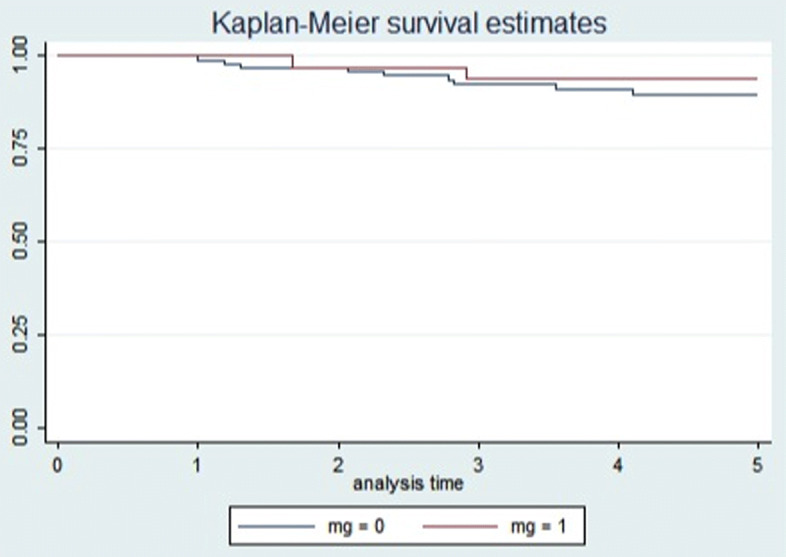Click the Kaplan-Meier survival estimates title
The image size is (786, 557).
click(x=408, y=22)
